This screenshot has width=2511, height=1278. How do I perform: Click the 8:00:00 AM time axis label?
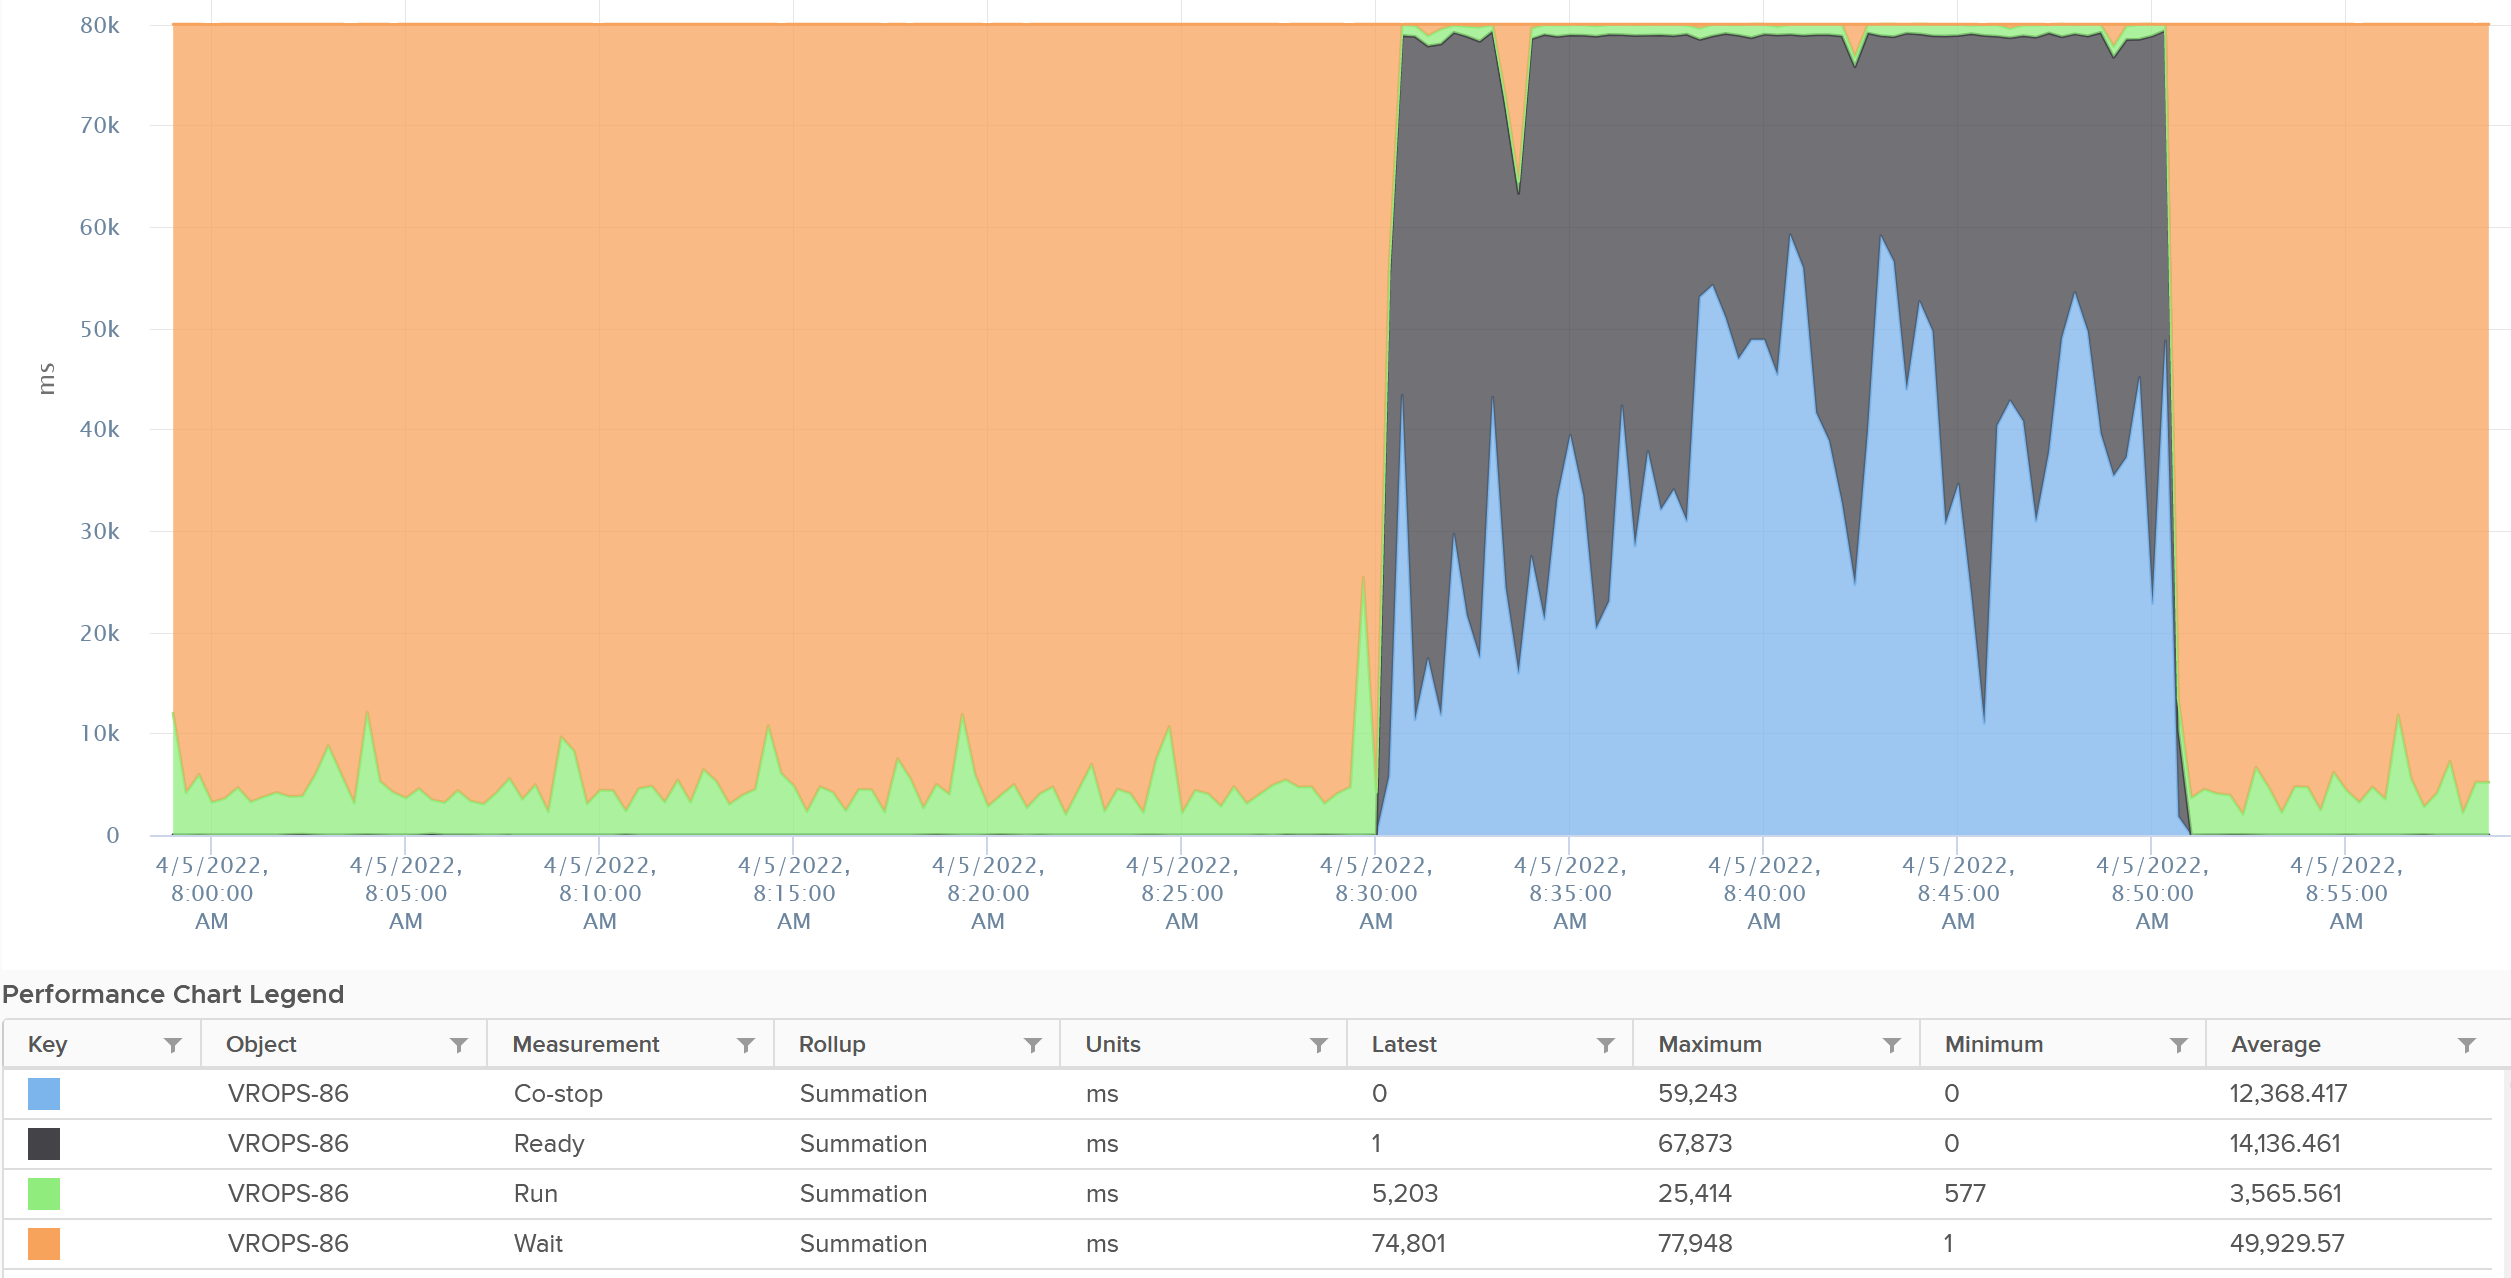[x=212, y=894]
